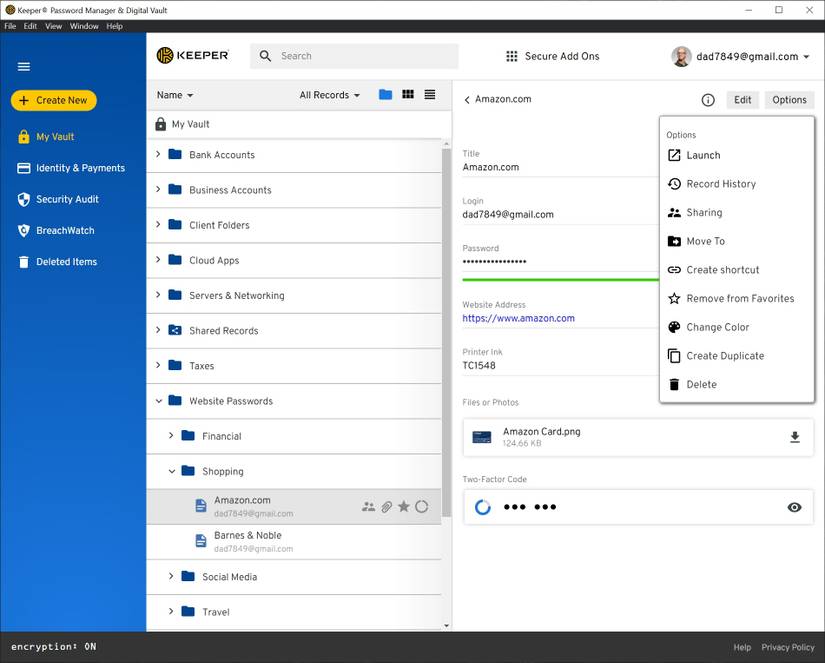825x663 pixels.
Task: Select Create Duplicate option
Action: (x=737, y=356)
